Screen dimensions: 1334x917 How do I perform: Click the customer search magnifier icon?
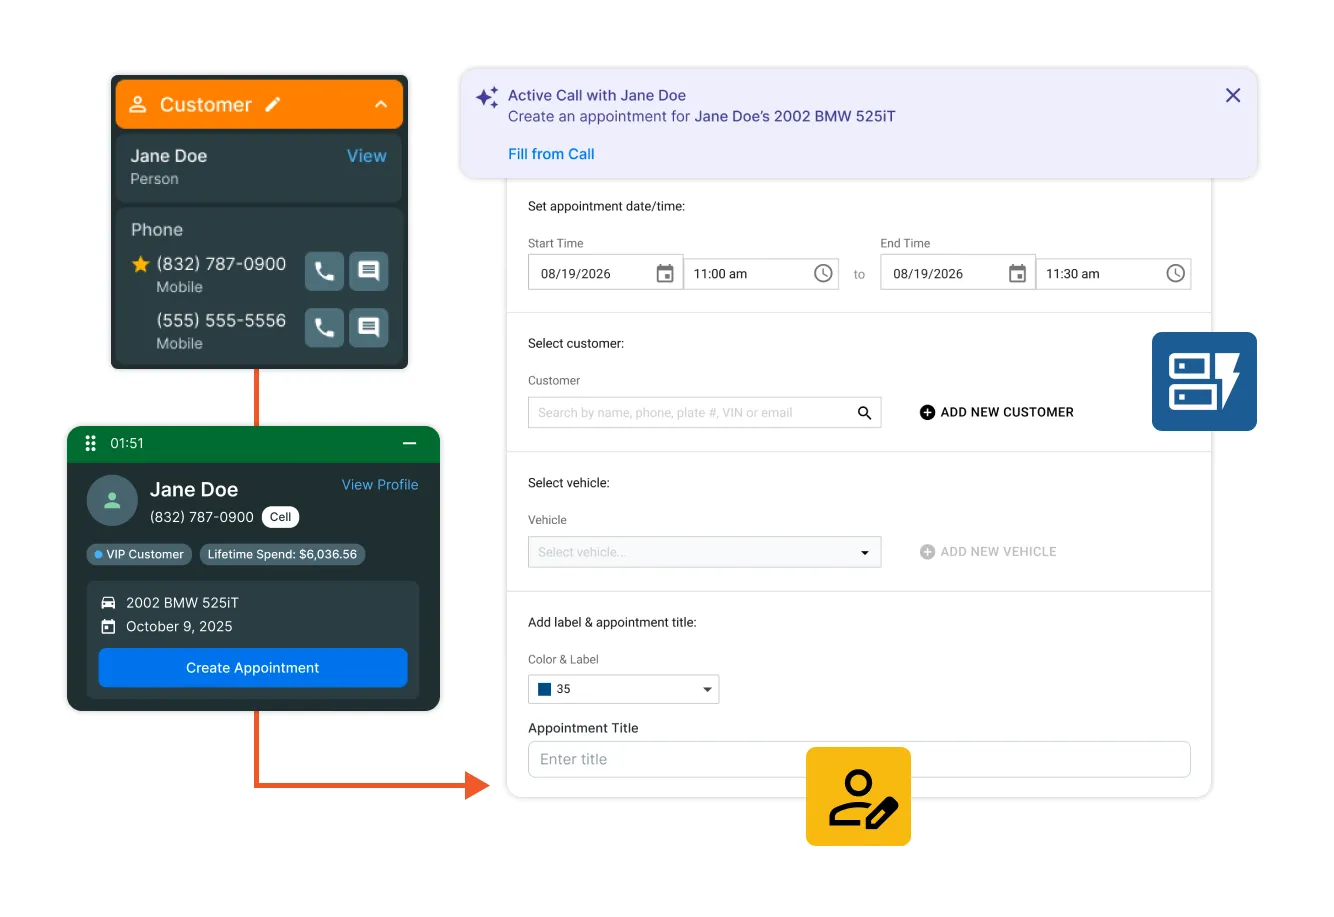click(864, 413)
